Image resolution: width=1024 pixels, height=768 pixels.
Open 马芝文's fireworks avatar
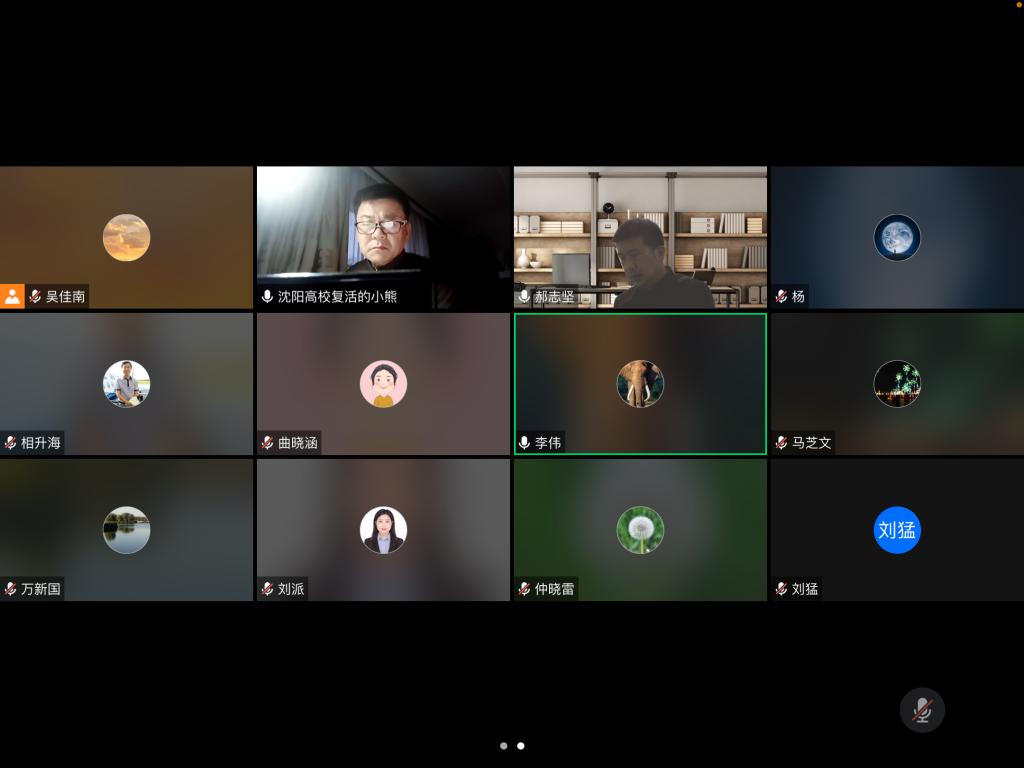point(897,384)
